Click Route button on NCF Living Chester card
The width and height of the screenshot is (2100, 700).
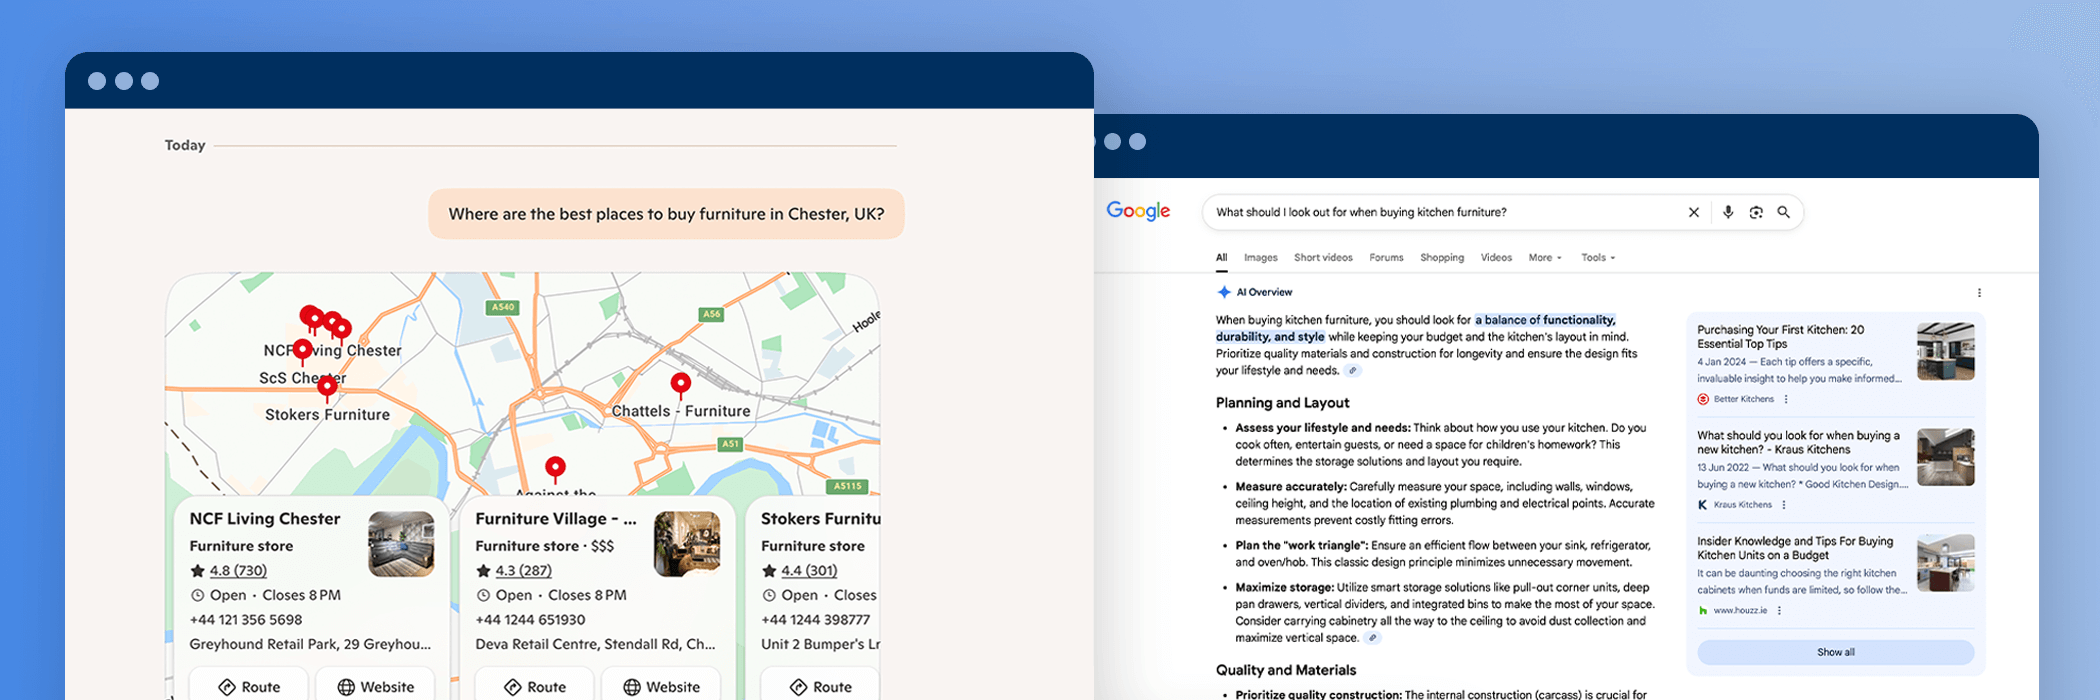point(248,685)
